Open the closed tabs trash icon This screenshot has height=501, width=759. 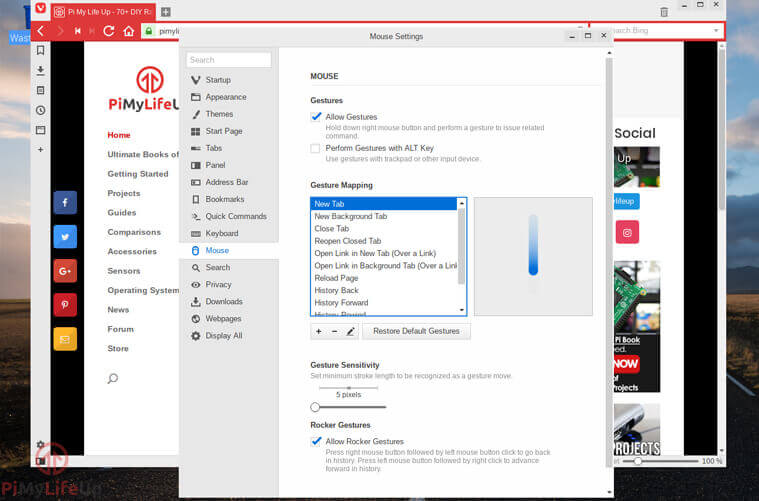tap(664, 12)
